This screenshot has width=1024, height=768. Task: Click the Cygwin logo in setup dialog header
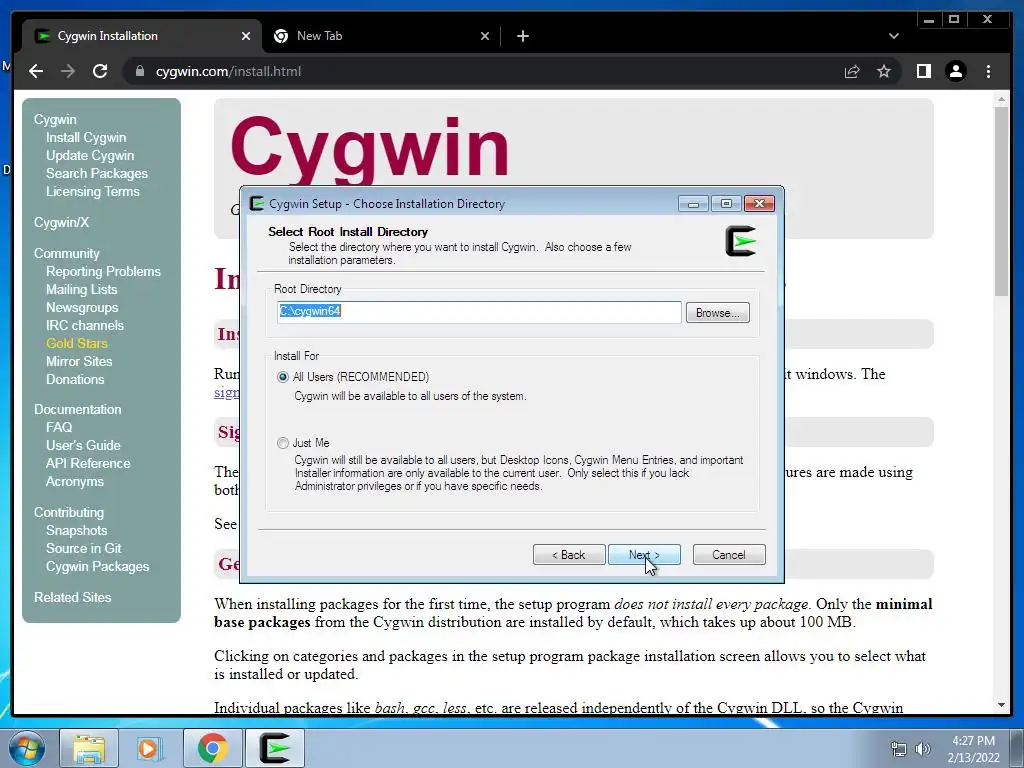(741, 241)
